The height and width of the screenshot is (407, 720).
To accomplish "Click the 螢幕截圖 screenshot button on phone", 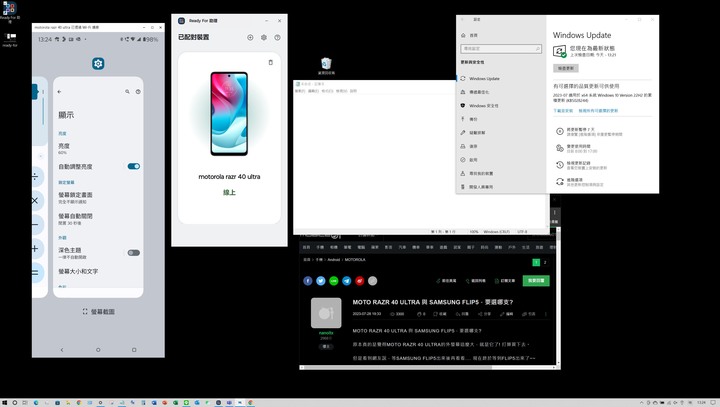I will pyautogui.click(x=98, y=311).
